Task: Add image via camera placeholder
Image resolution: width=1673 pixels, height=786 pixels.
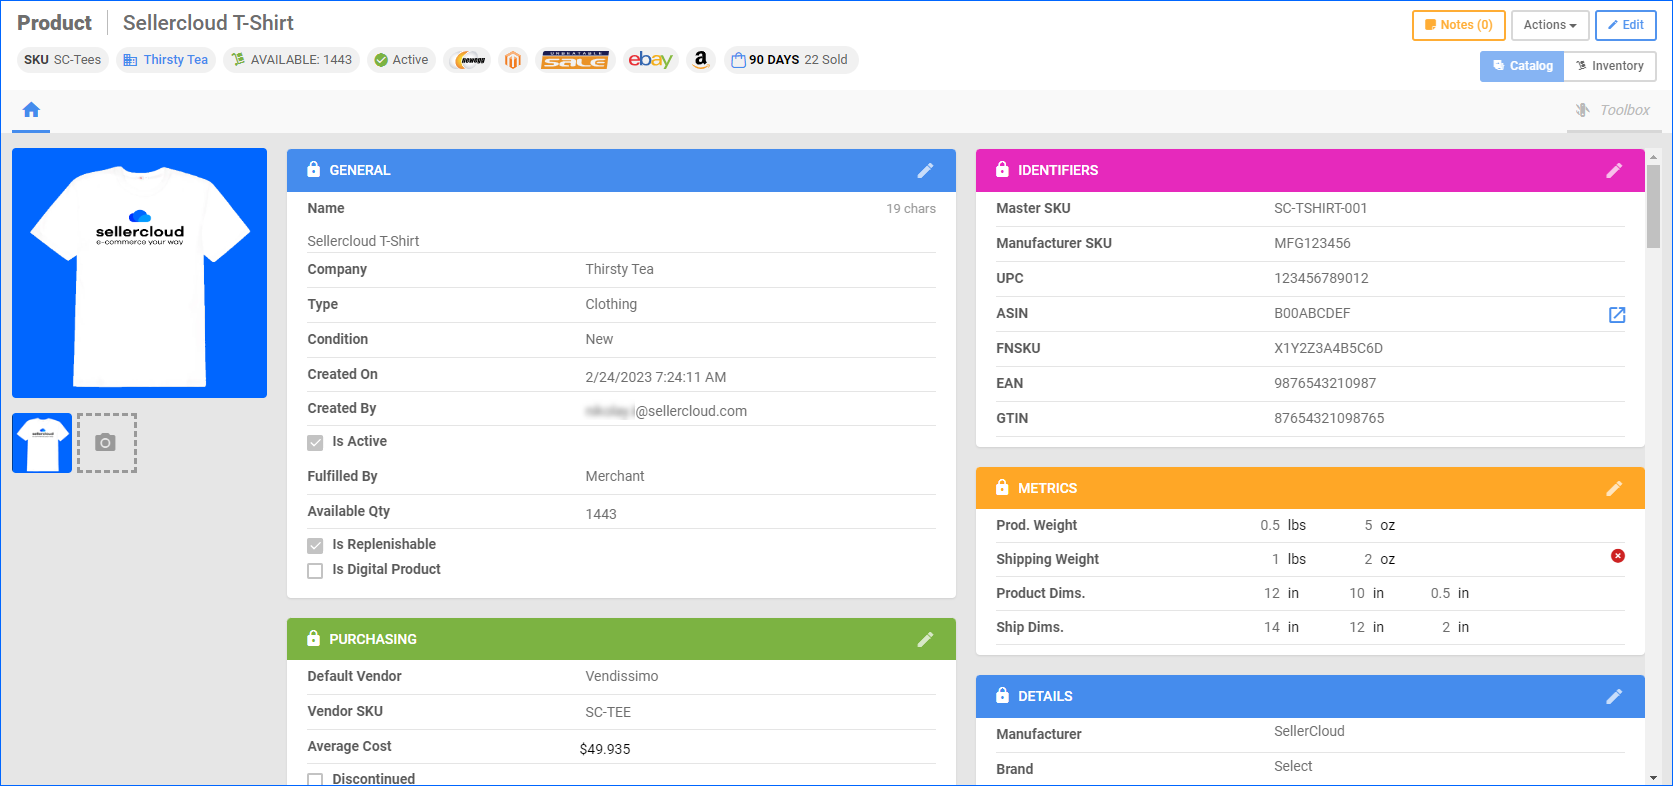Action: tap(106, 443)
